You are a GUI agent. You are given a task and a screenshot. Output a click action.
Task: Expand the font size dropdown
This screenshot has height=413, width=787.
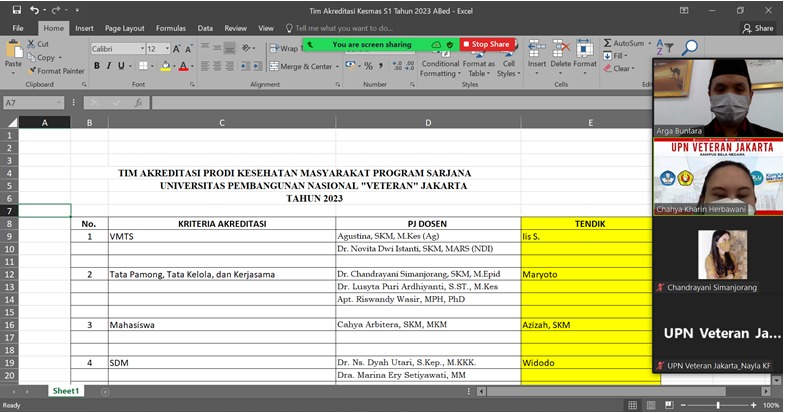[166, 48]
